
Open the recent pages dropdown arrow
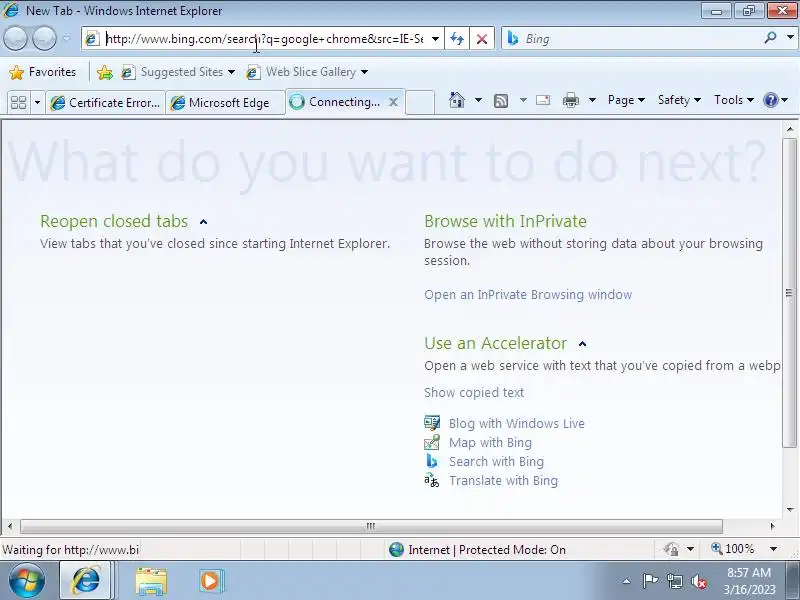67,38
